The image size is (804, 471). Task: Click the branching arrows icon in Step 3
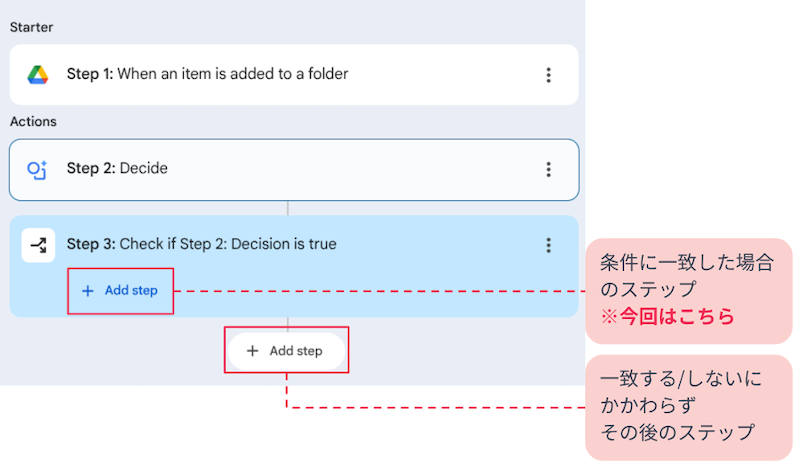pos(38,245)
